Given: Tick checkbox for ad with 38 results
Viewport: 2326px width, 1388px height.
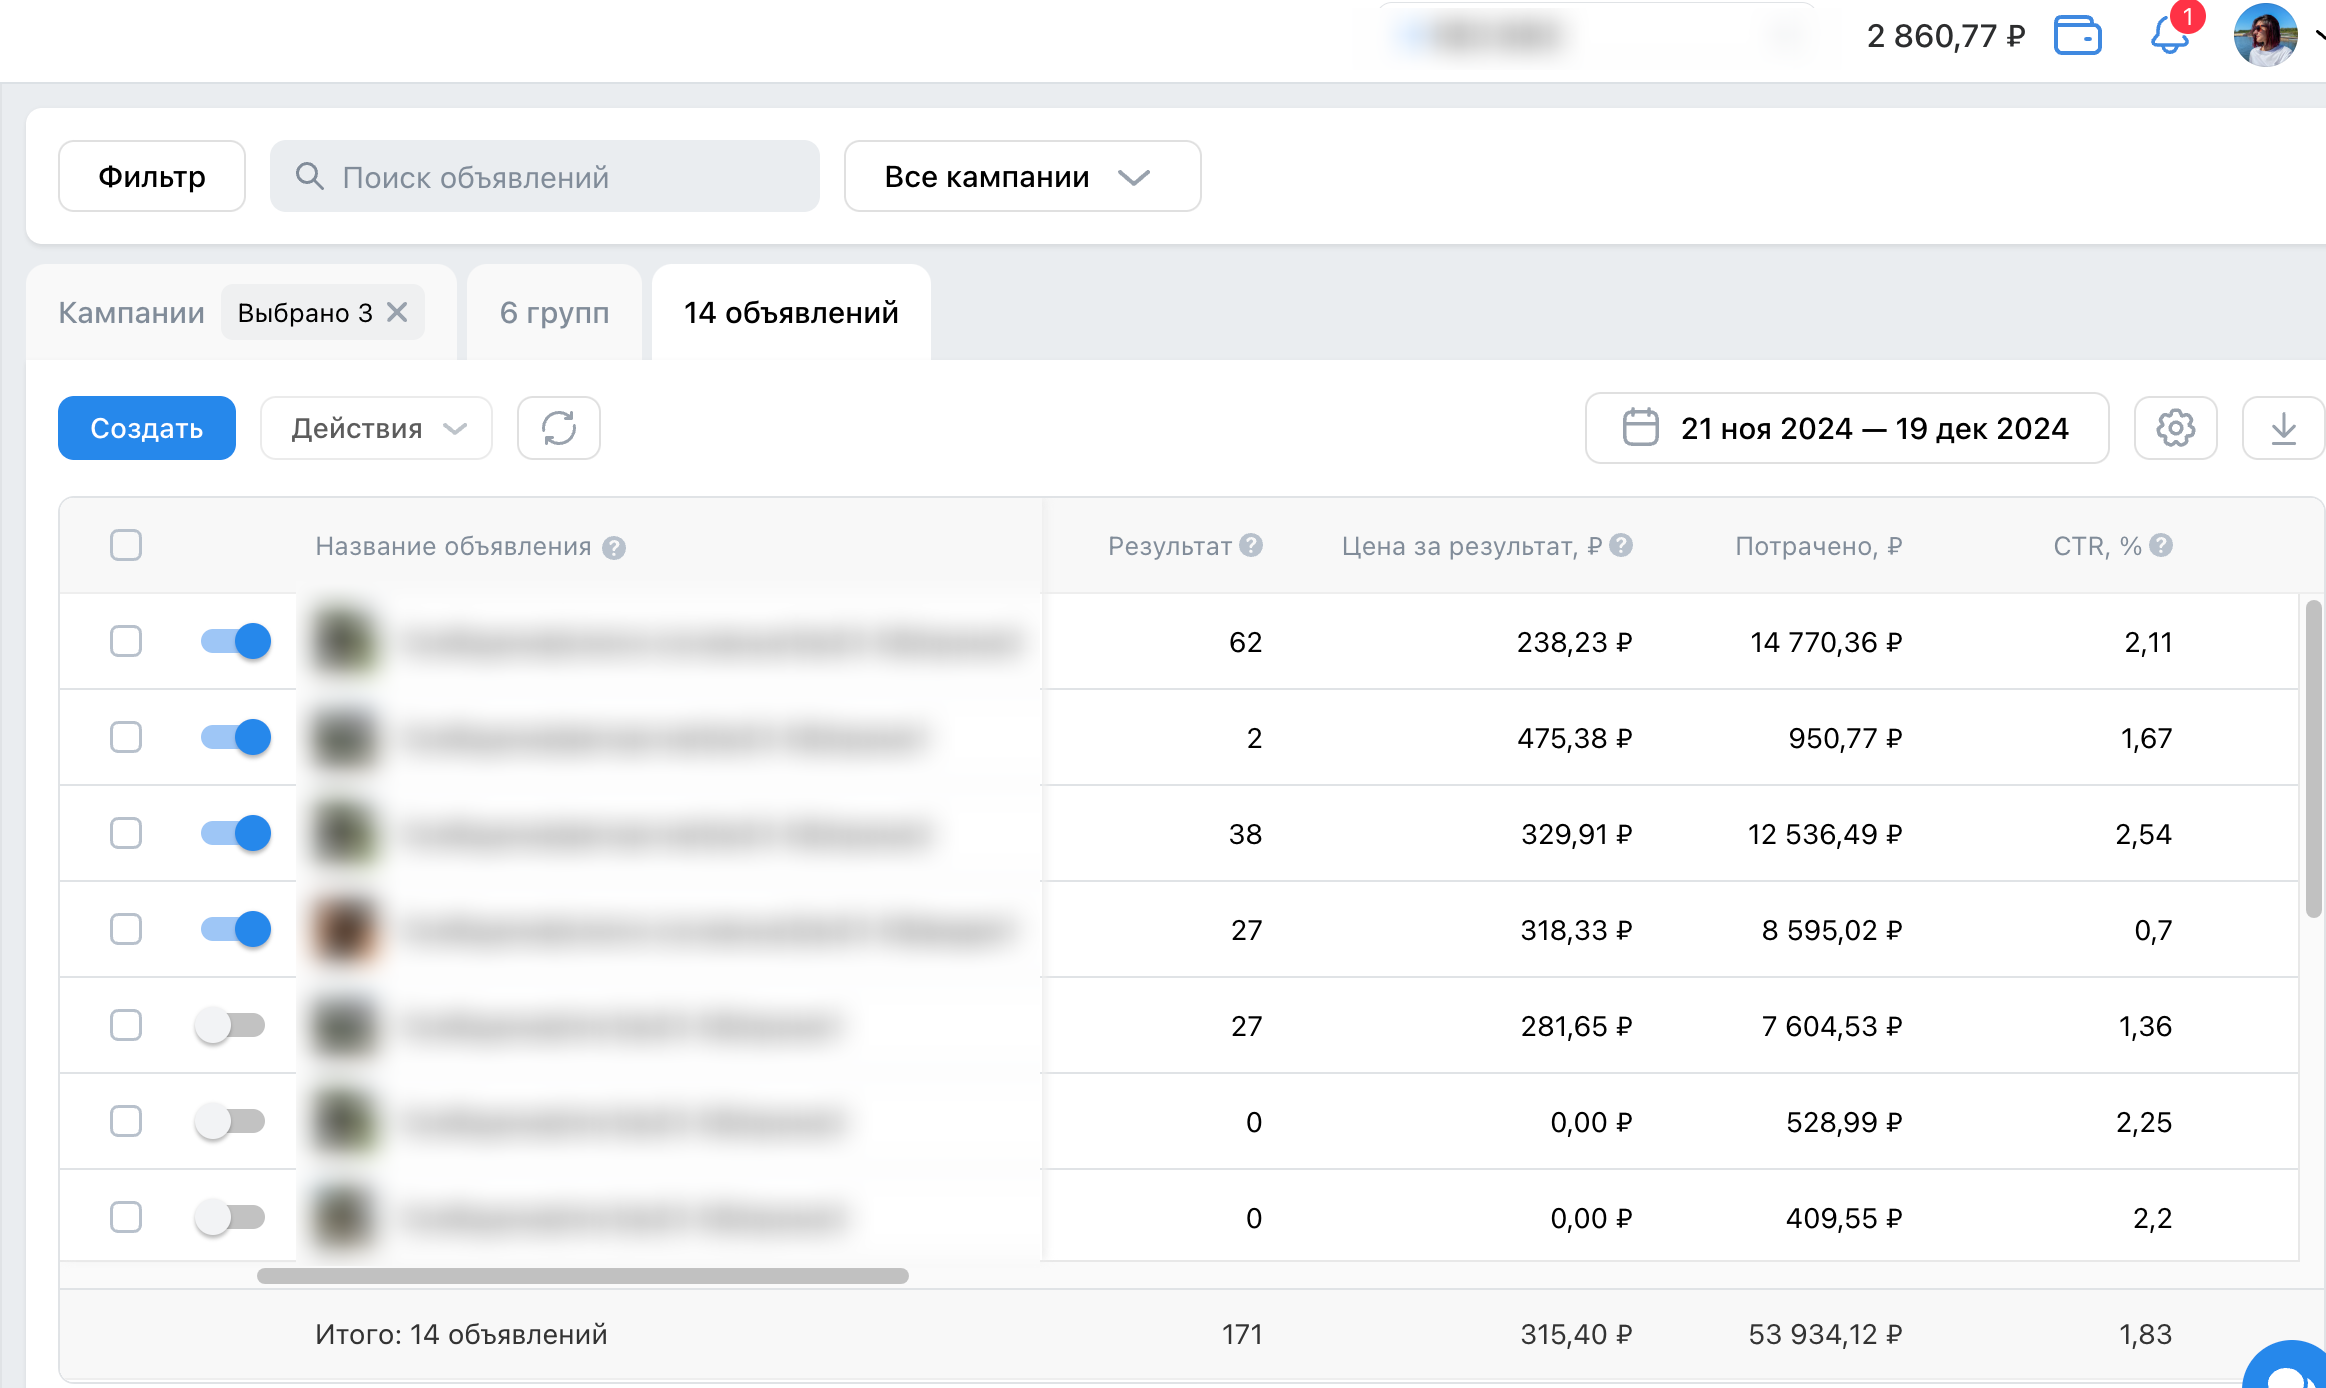Looking at the screenshot, I should click(x=126, y=833).
